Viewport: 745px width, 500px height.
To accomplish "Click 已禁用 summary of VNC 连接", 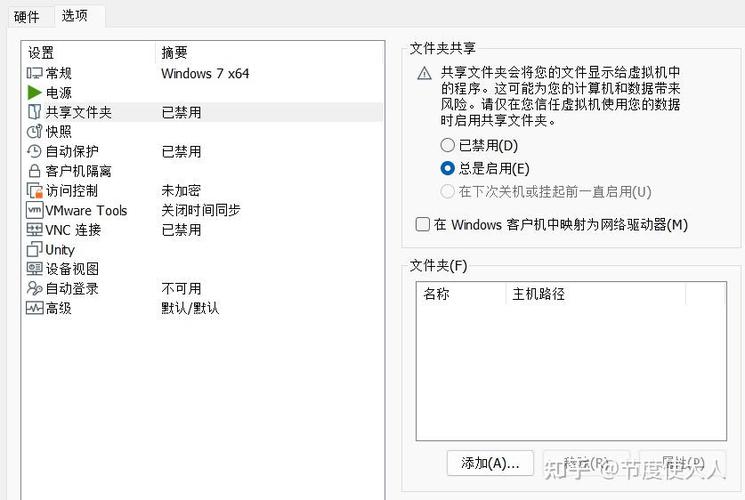I will pyautogui.click(x=181, y=230).
